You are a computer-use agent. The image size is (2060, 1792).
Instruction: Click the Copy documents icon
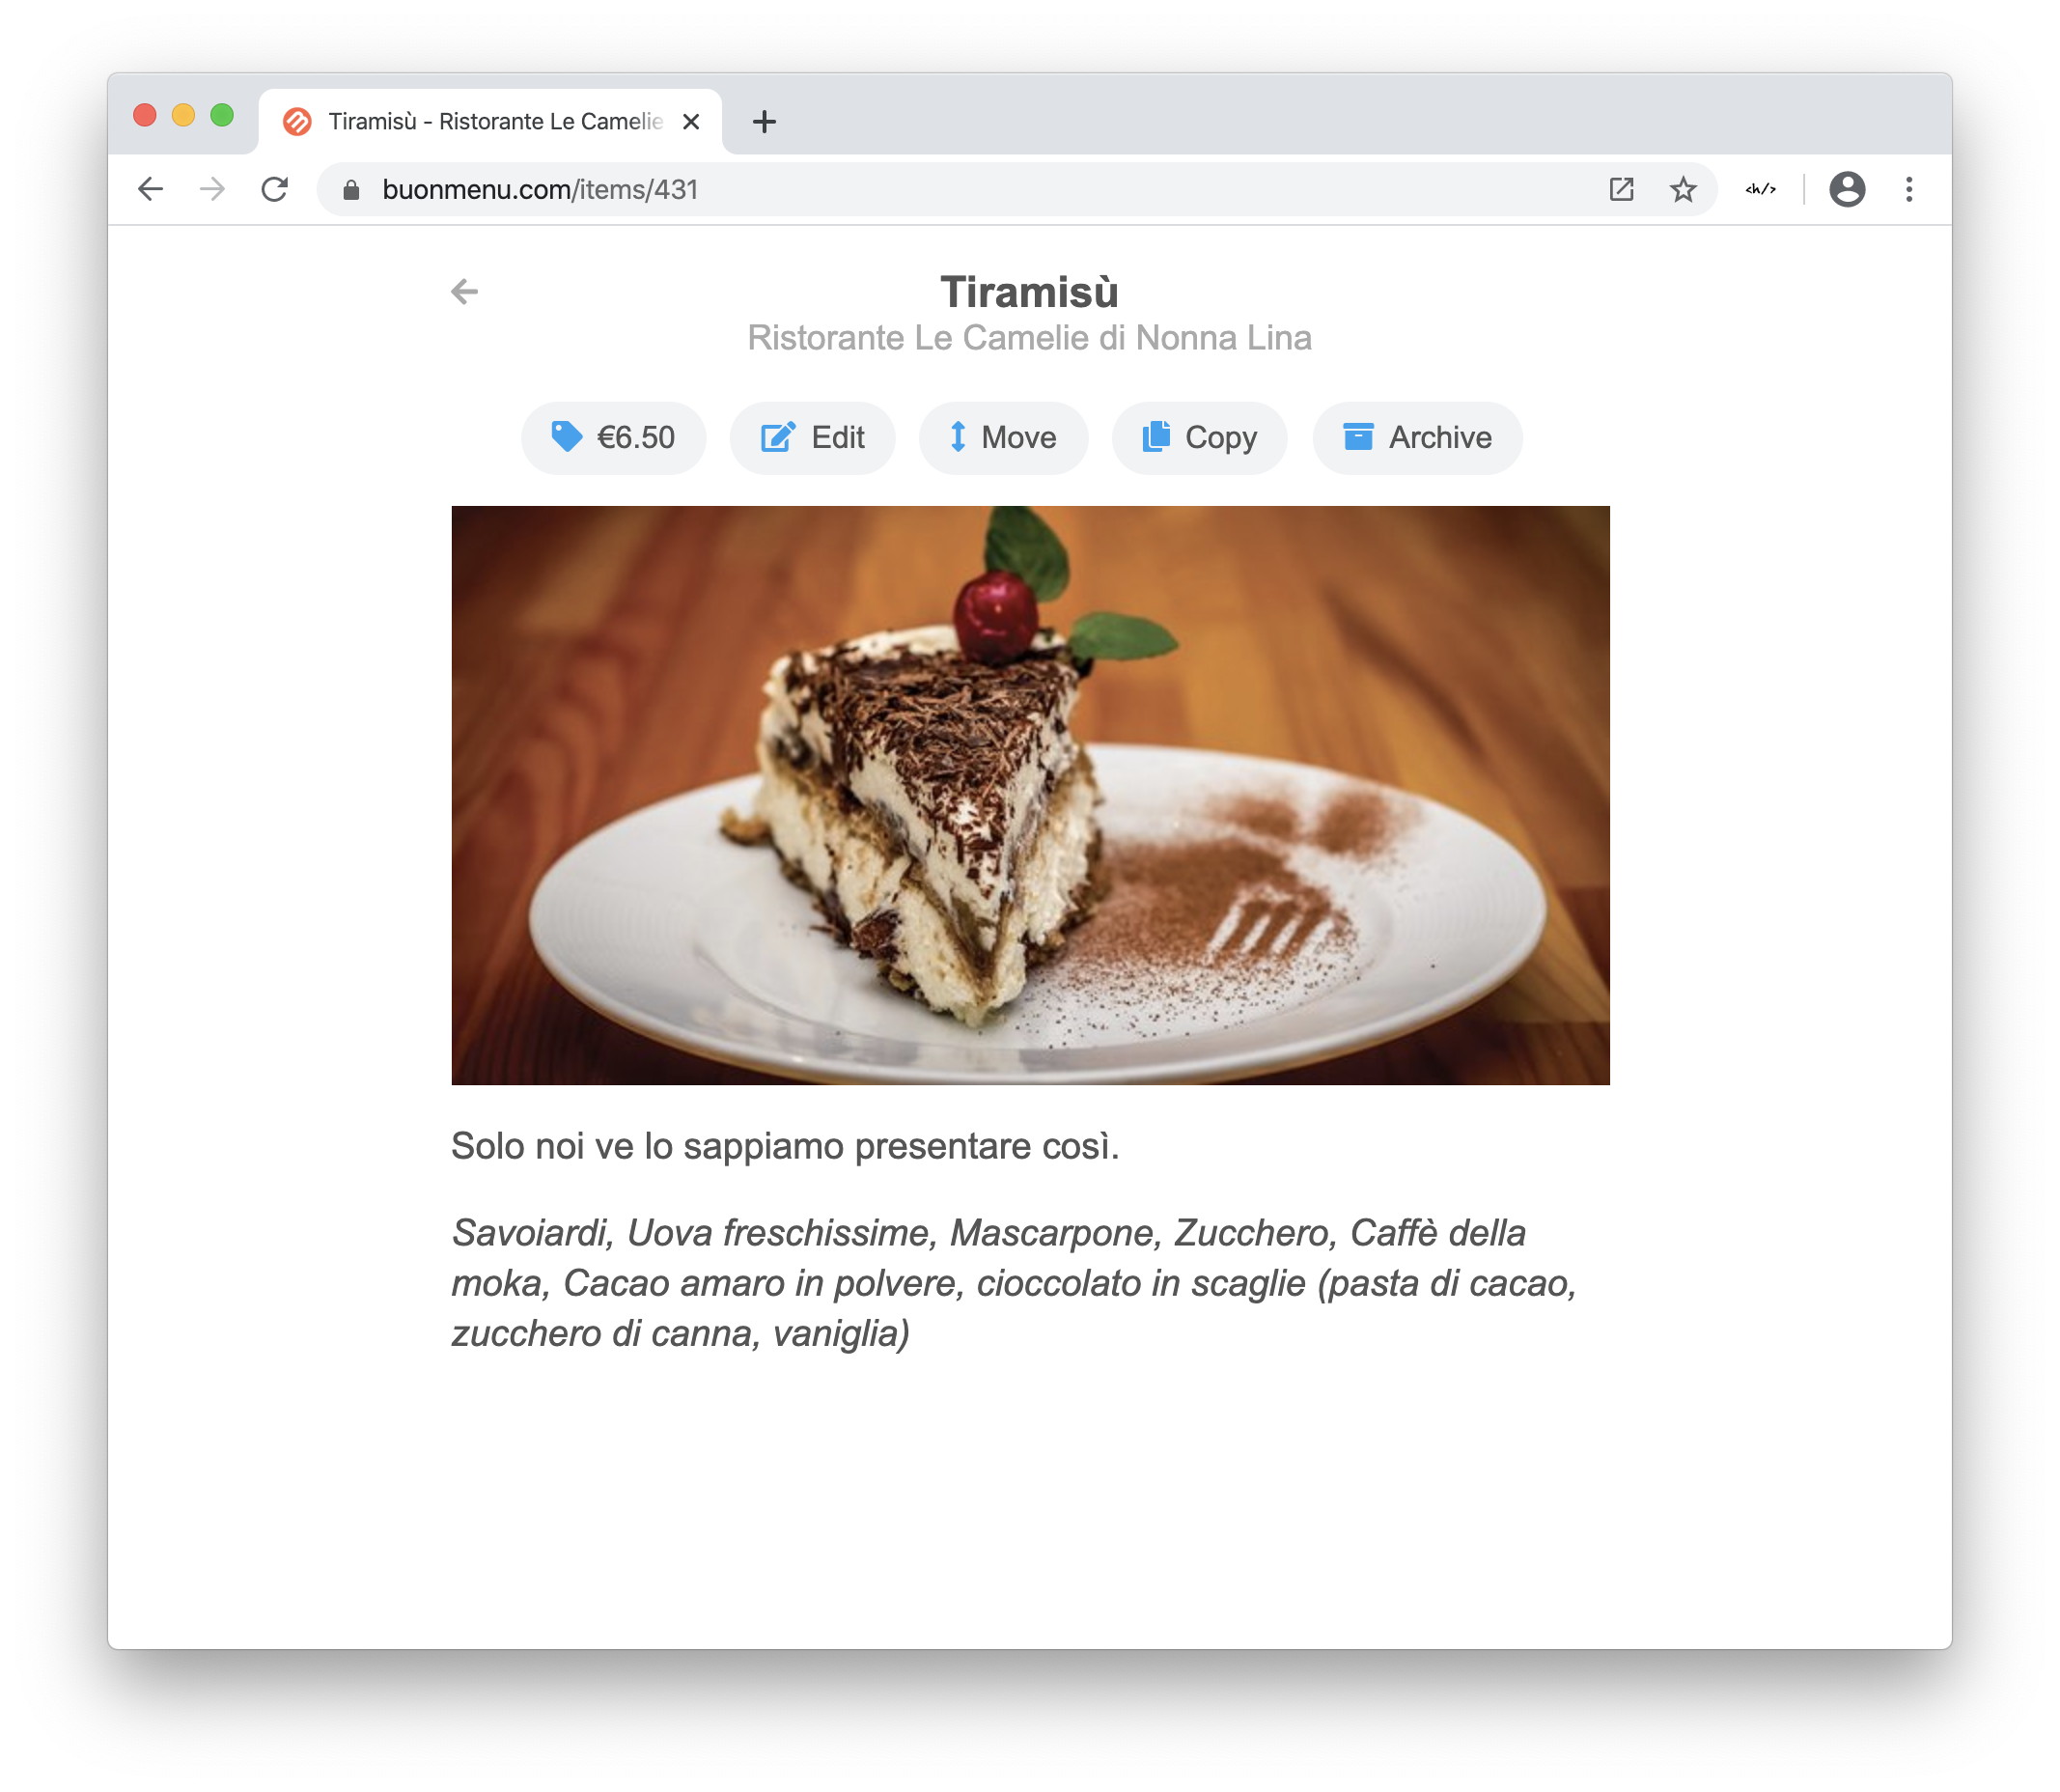(x=1156, y=437)
